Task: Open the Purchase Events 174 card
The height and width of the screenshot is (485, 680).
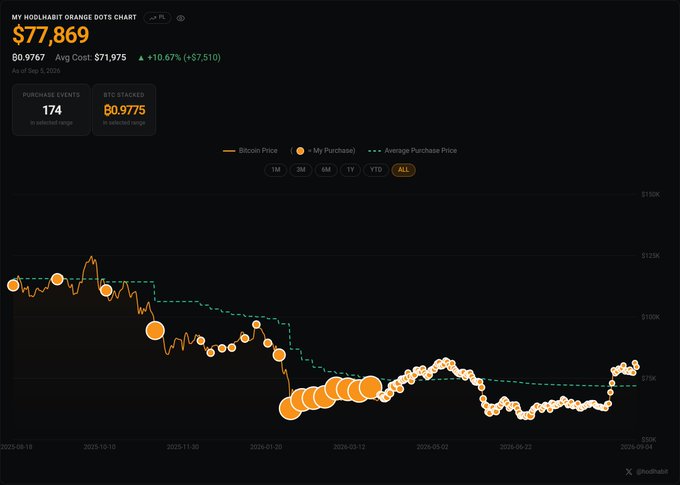Action: pyautogui.click(x=51, y=110)
